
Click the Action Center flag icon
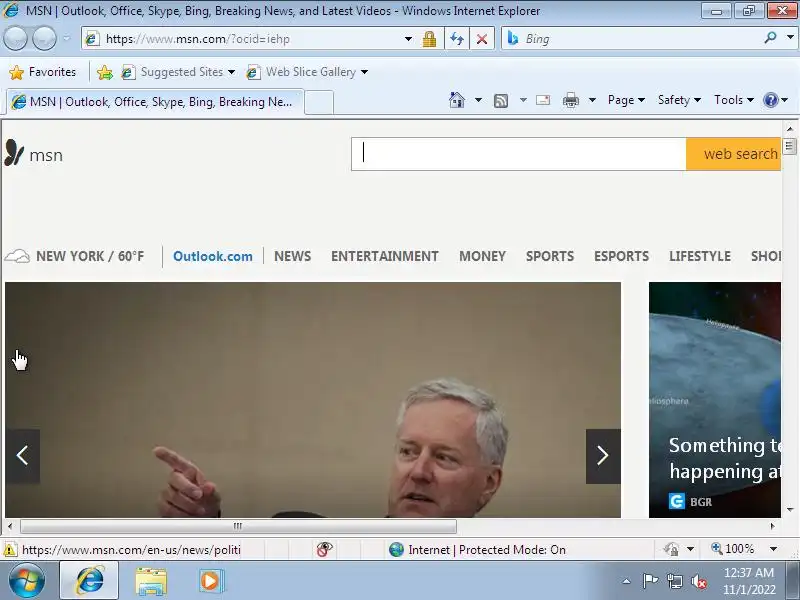(x=649, y=581)
